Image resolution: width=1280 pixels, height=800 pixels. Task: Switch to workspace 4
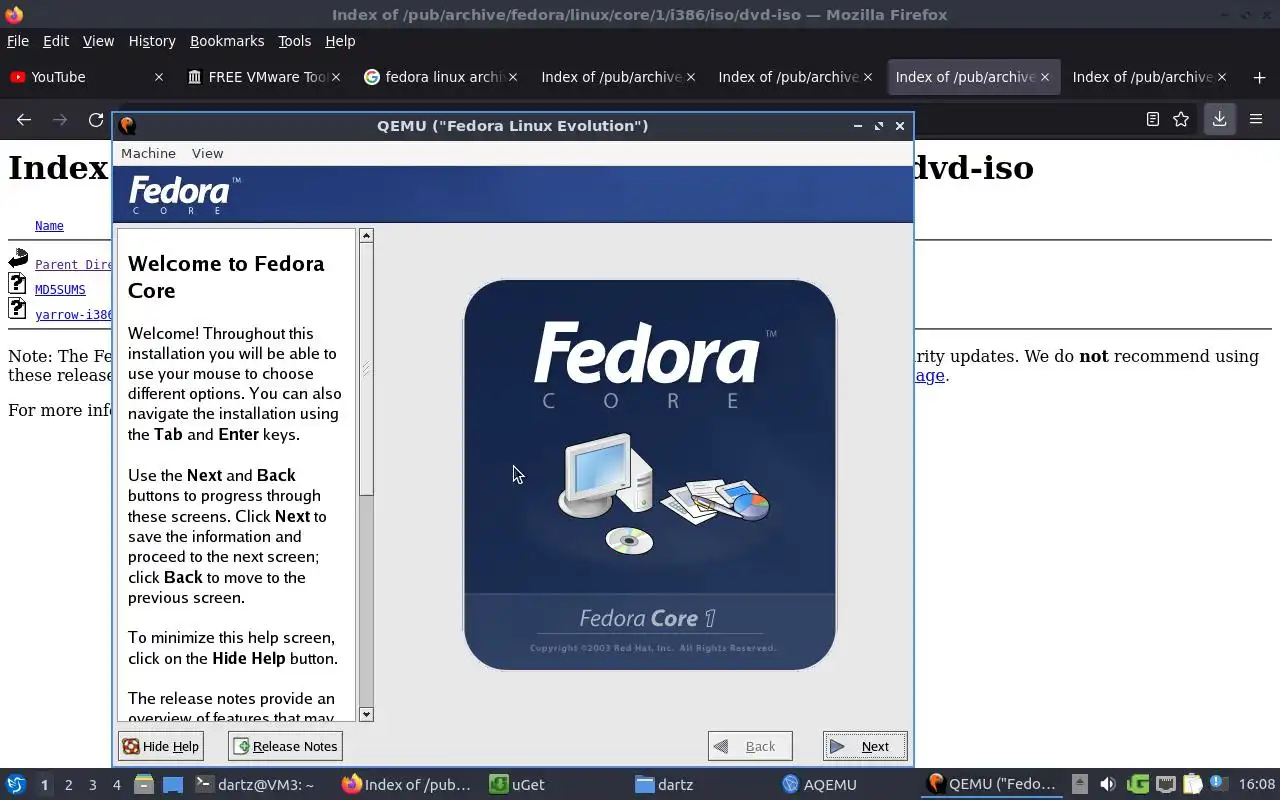[x=116, y=785]
